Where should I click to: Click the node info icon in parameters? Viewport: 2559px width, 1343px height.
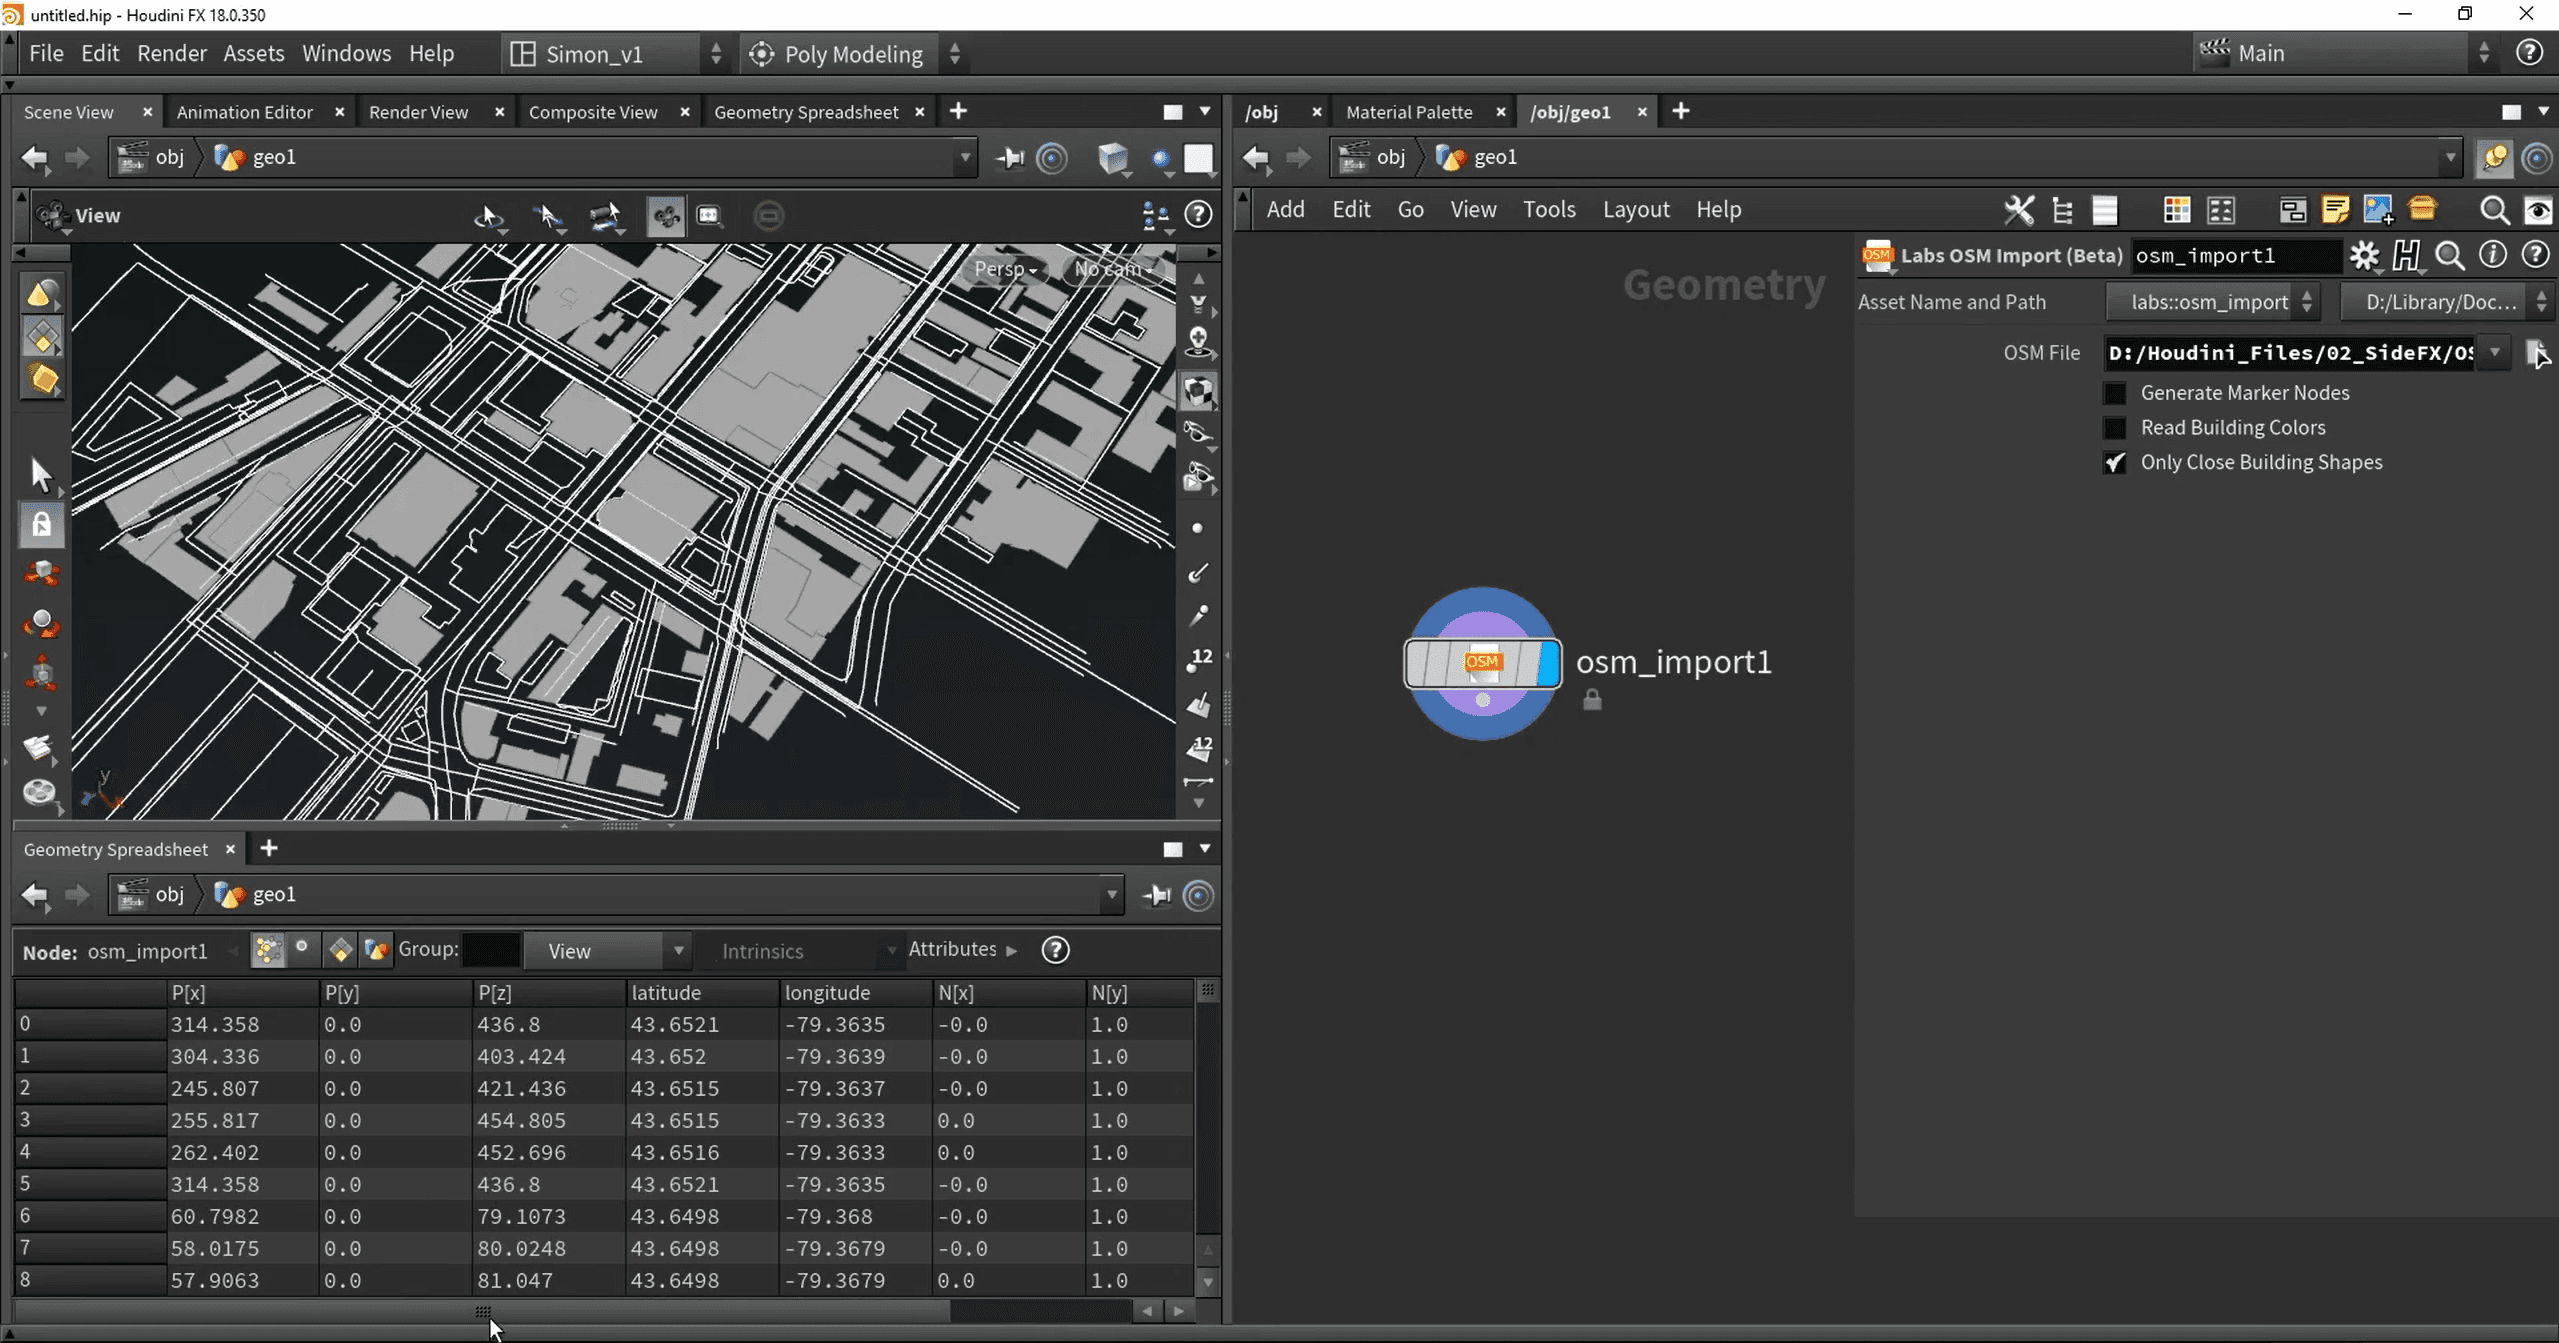(x=2492, y=256)
